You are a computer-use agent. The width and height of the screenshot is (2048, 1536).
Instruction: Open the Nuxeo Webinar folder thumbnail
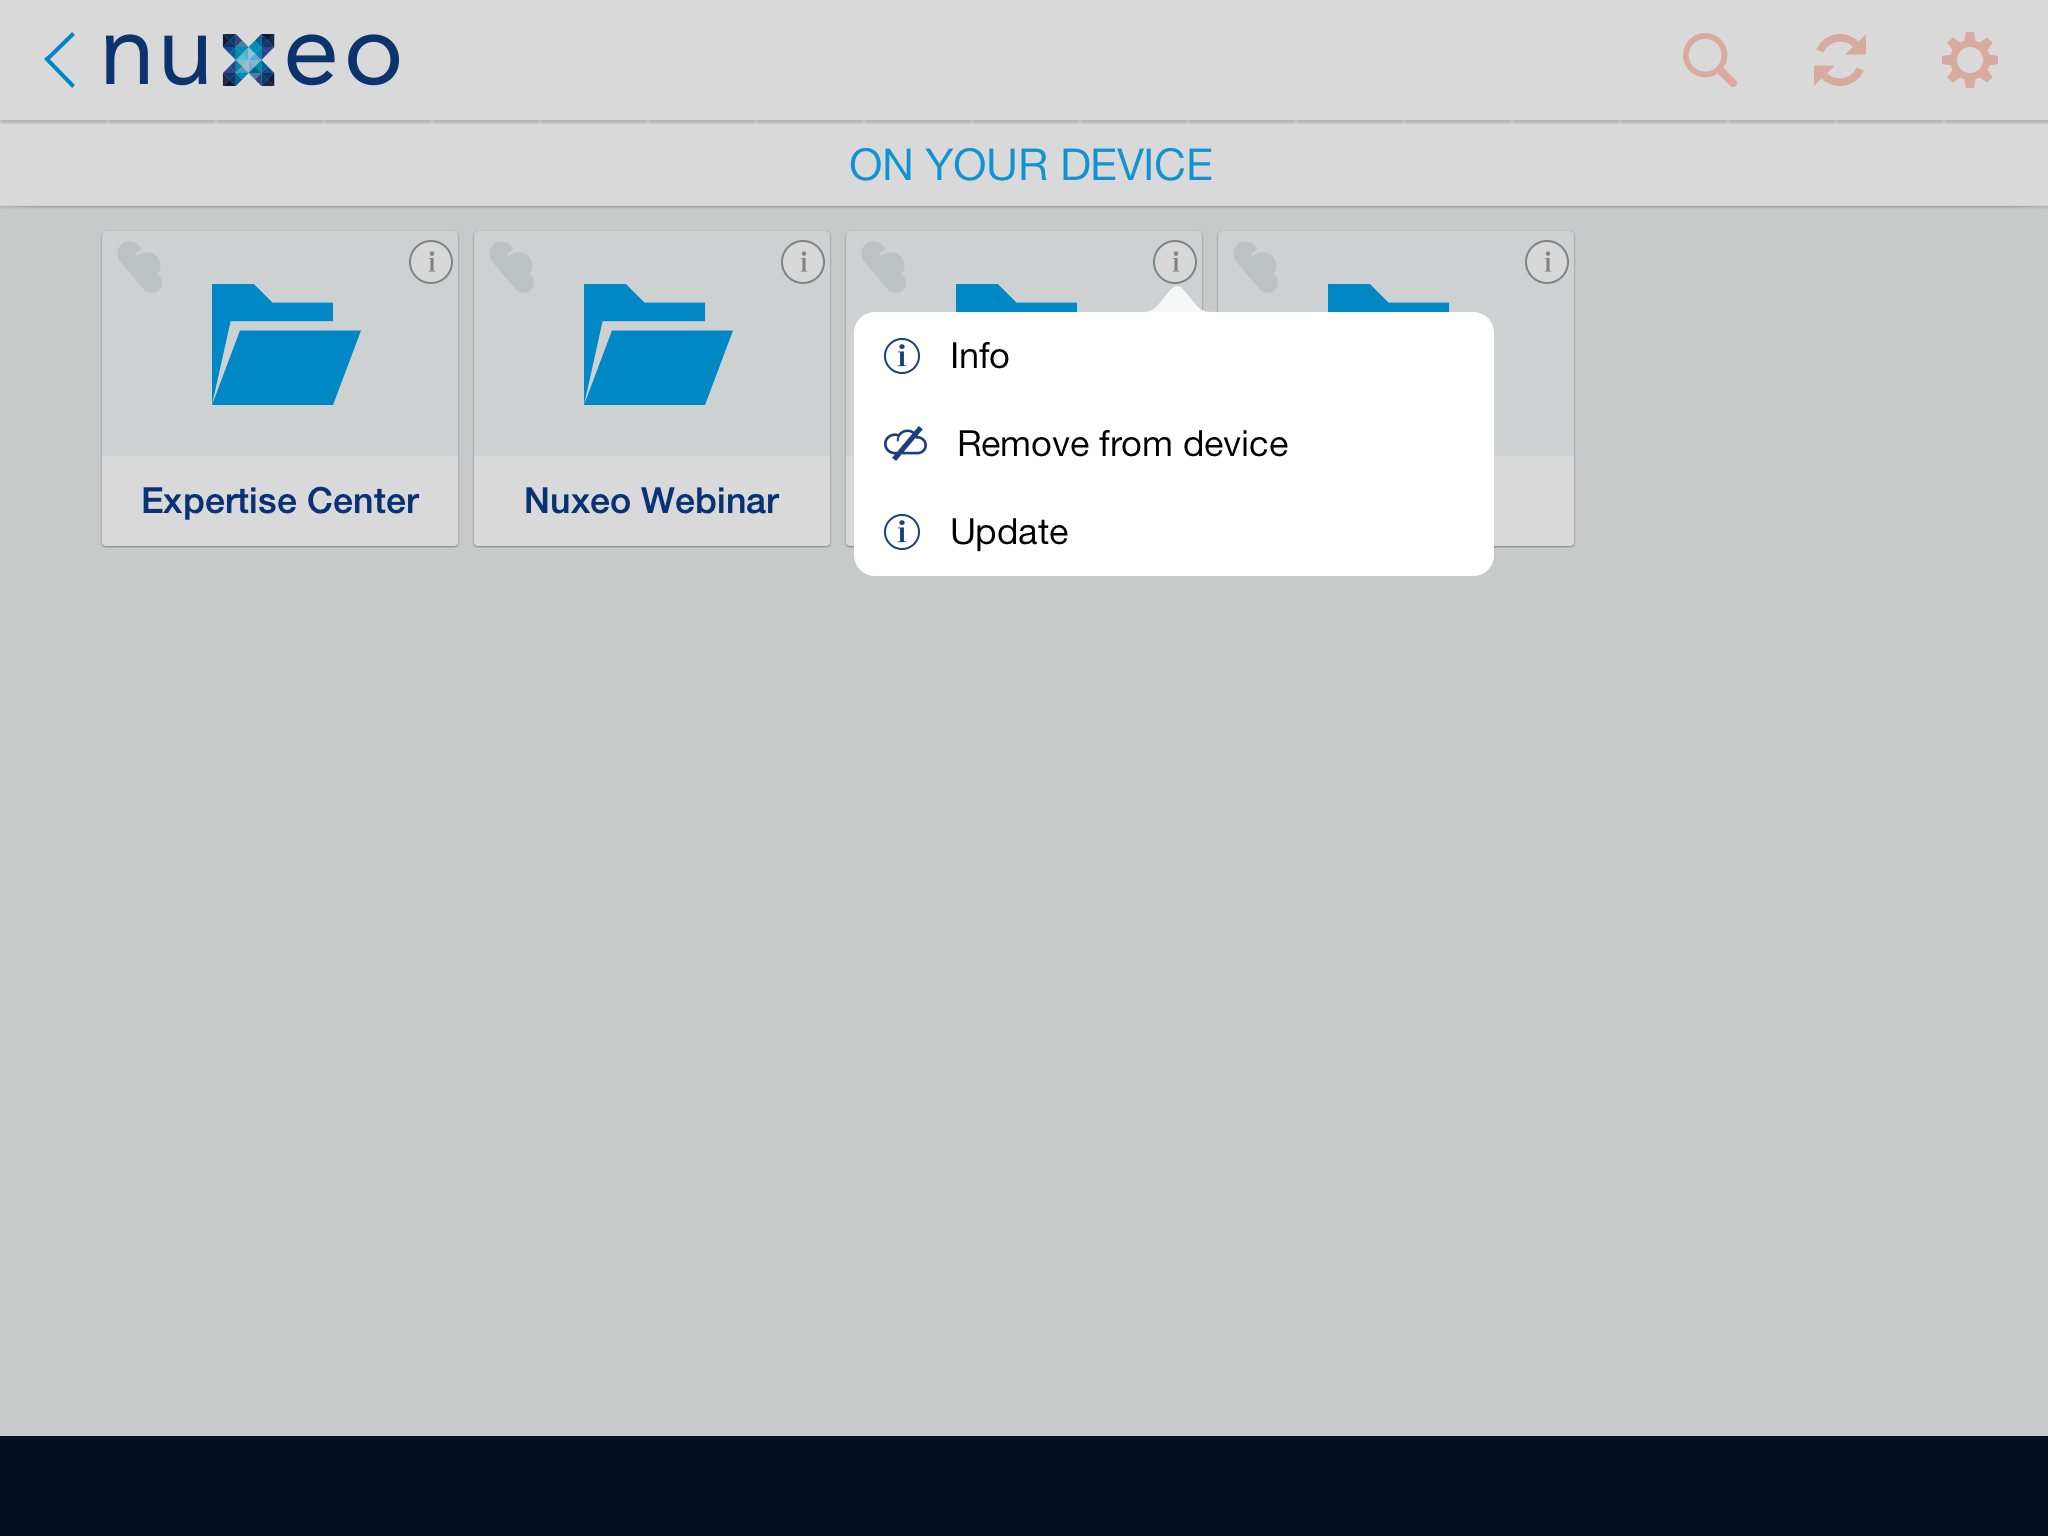pyautogui.click(x=658, y=345)
